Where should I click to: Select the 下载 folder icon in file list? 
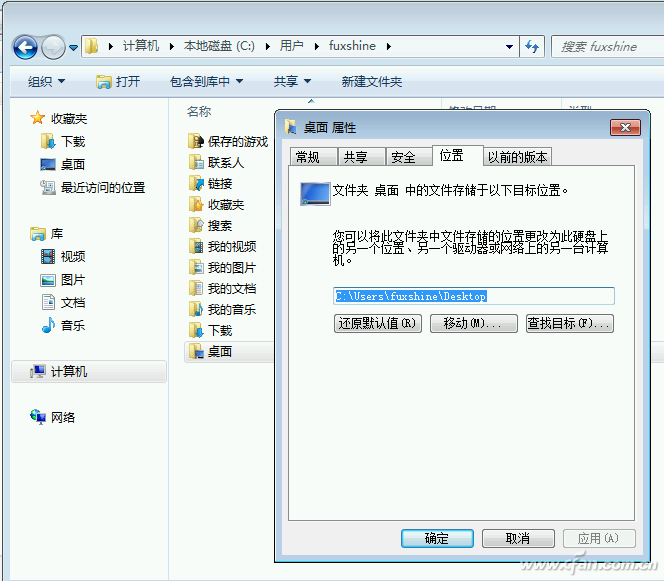[x=196, y=330]
